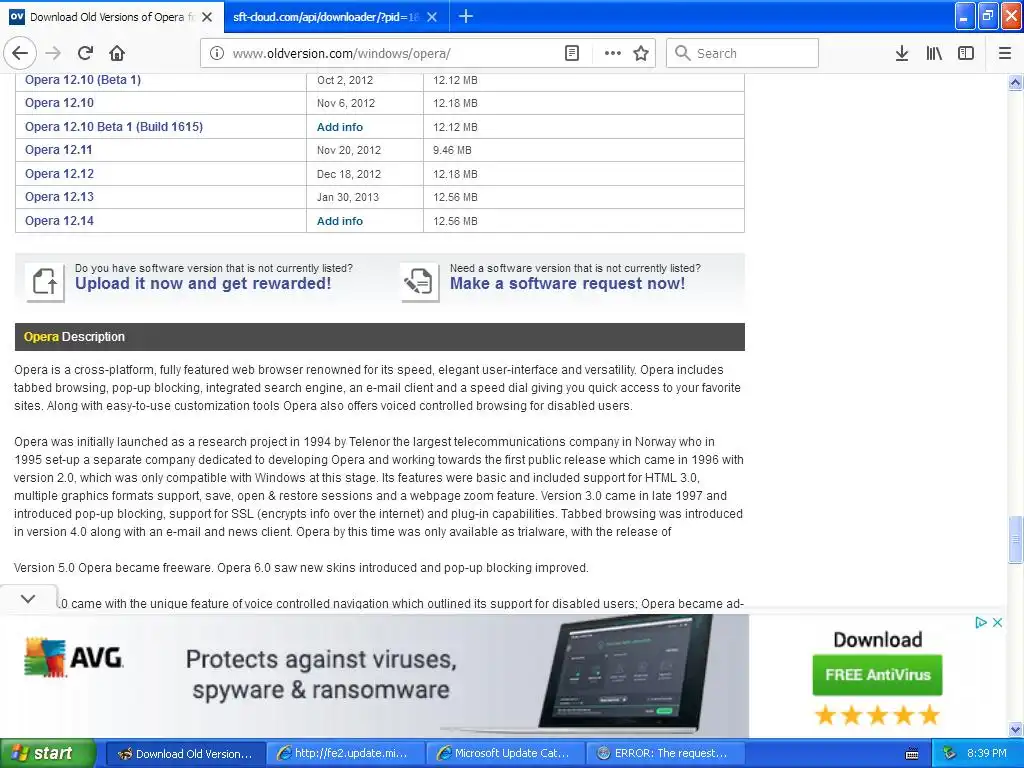This screenshot has width=1024, height=768.
Task: Open the Opera 12.10 download link
Action: pyautogui.click(x=59, y=103)
